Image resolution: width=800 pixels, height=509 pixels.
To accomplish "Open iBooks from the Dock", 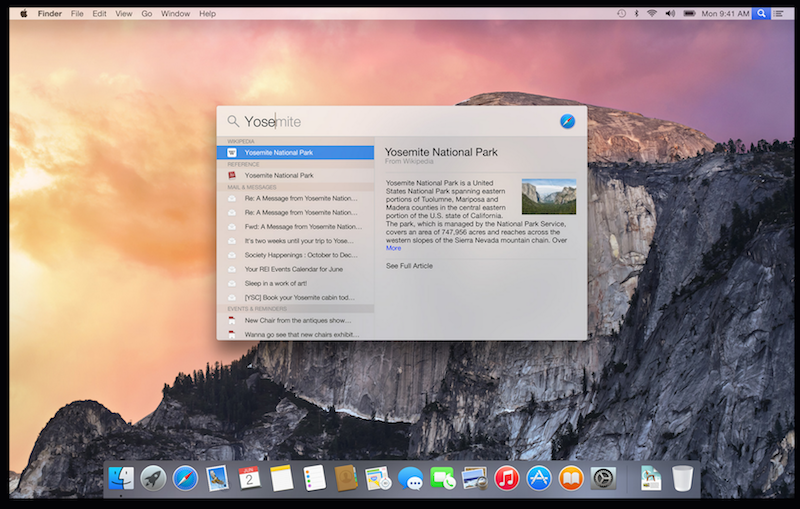I will click(571, 479).
